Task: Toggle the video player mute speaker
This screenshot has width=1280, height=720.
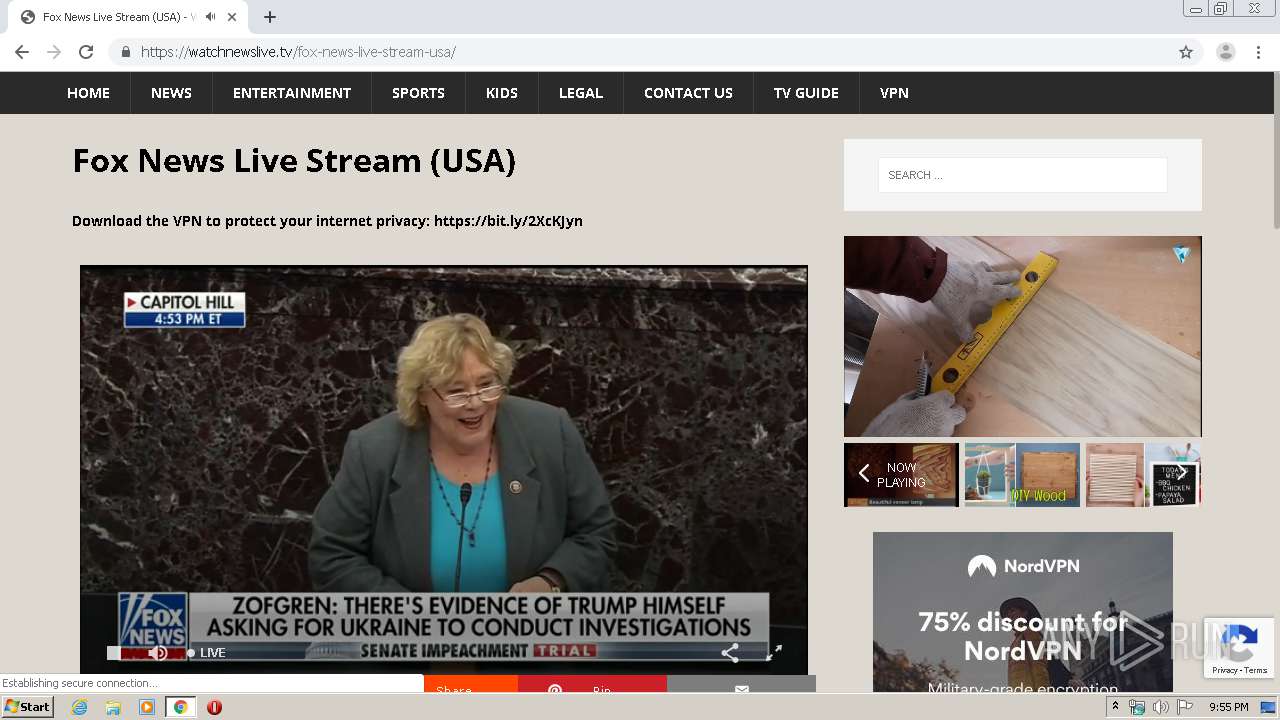Action: [158, 653]
